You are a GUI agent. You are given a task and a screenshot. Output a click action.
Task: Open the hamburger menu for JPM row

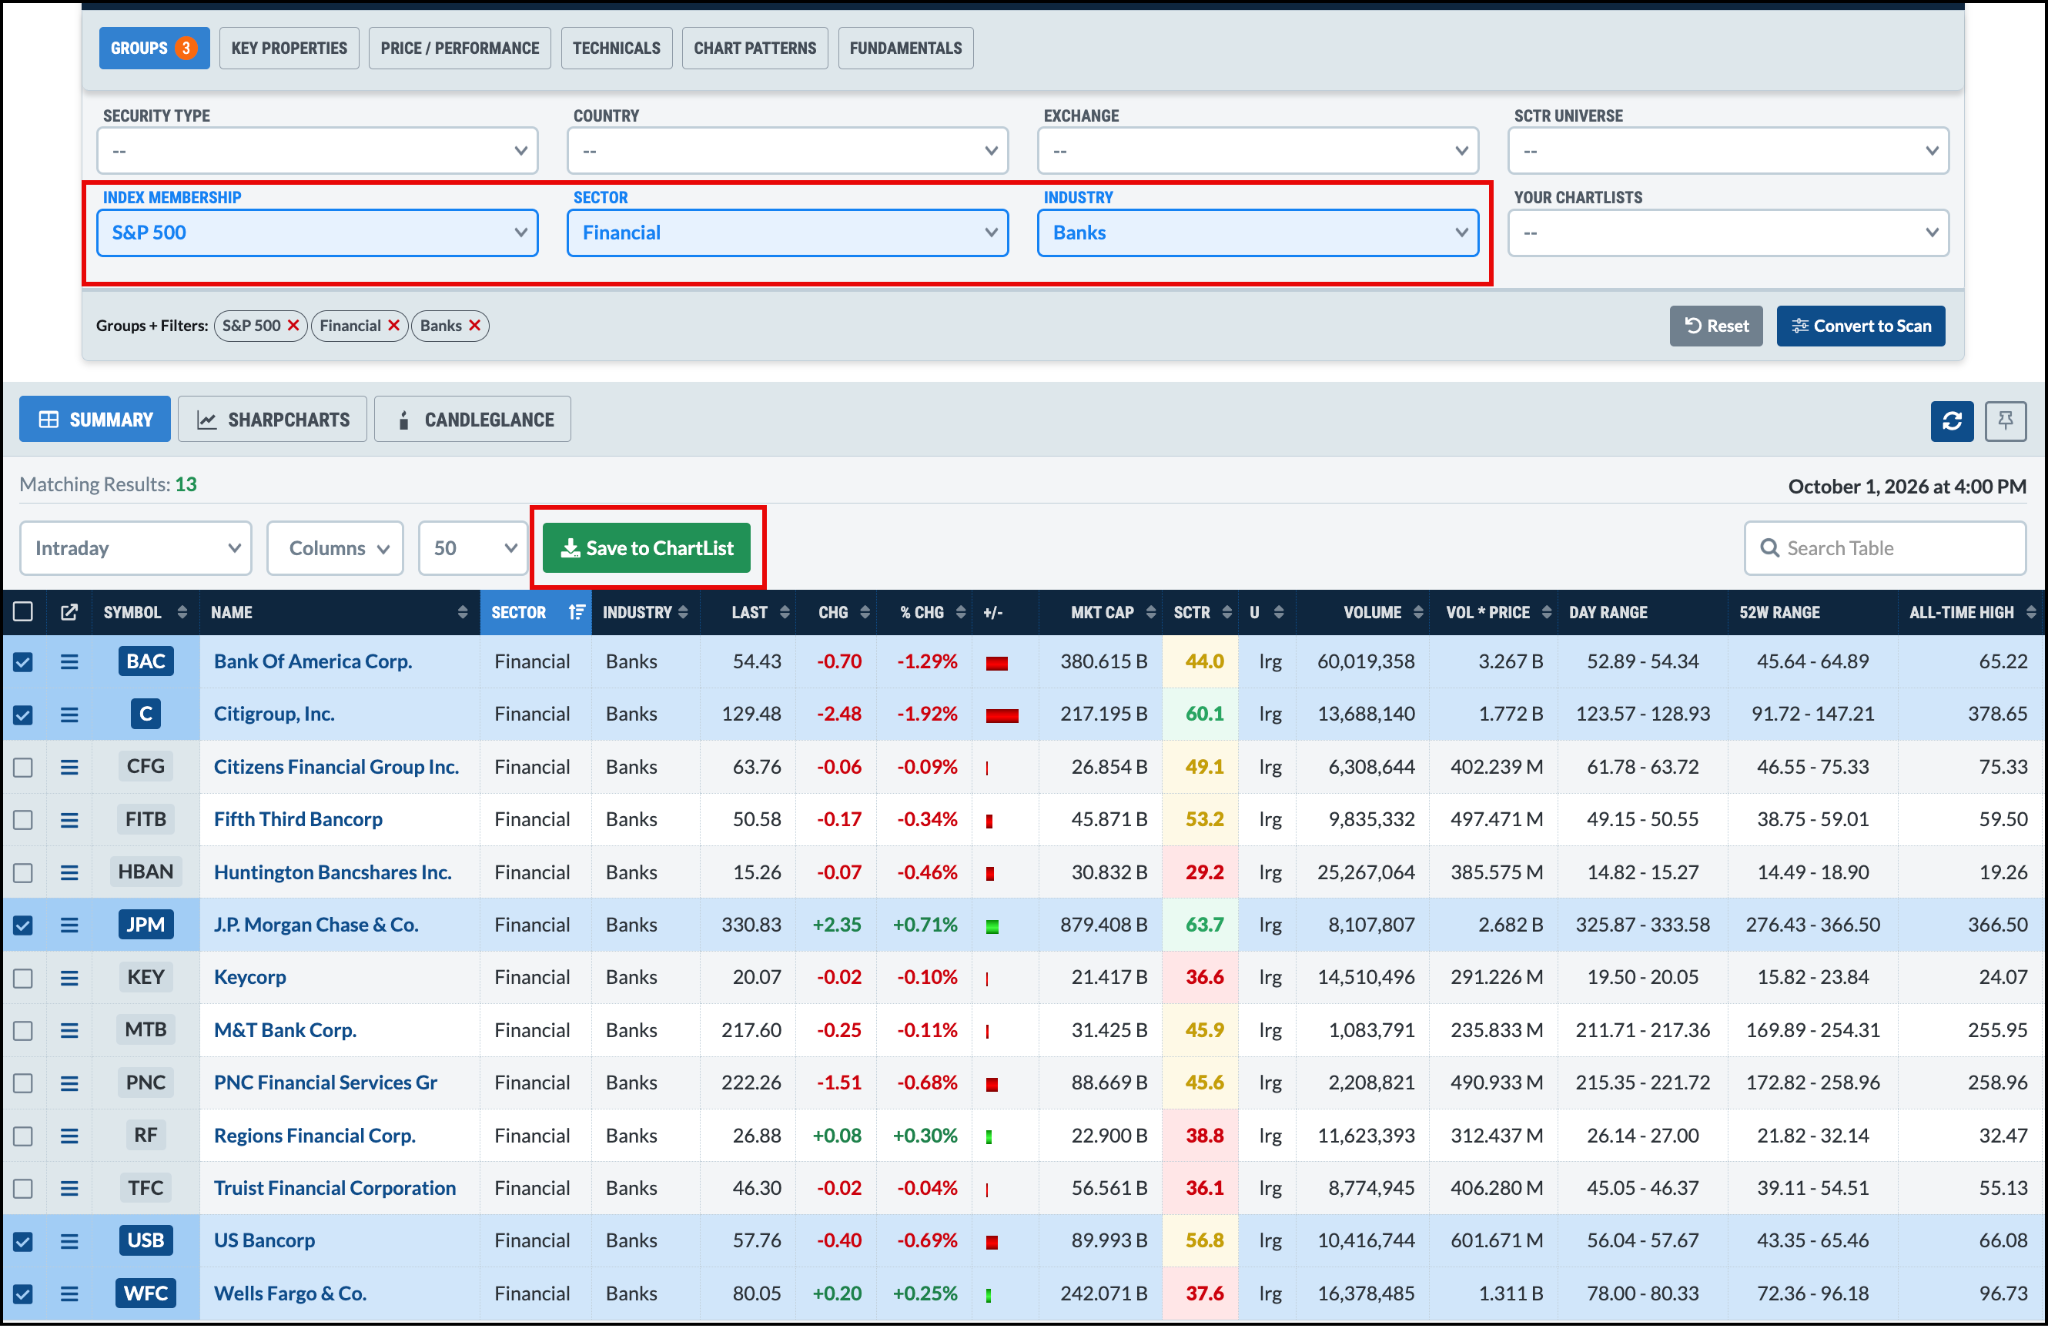pos(69,925)
